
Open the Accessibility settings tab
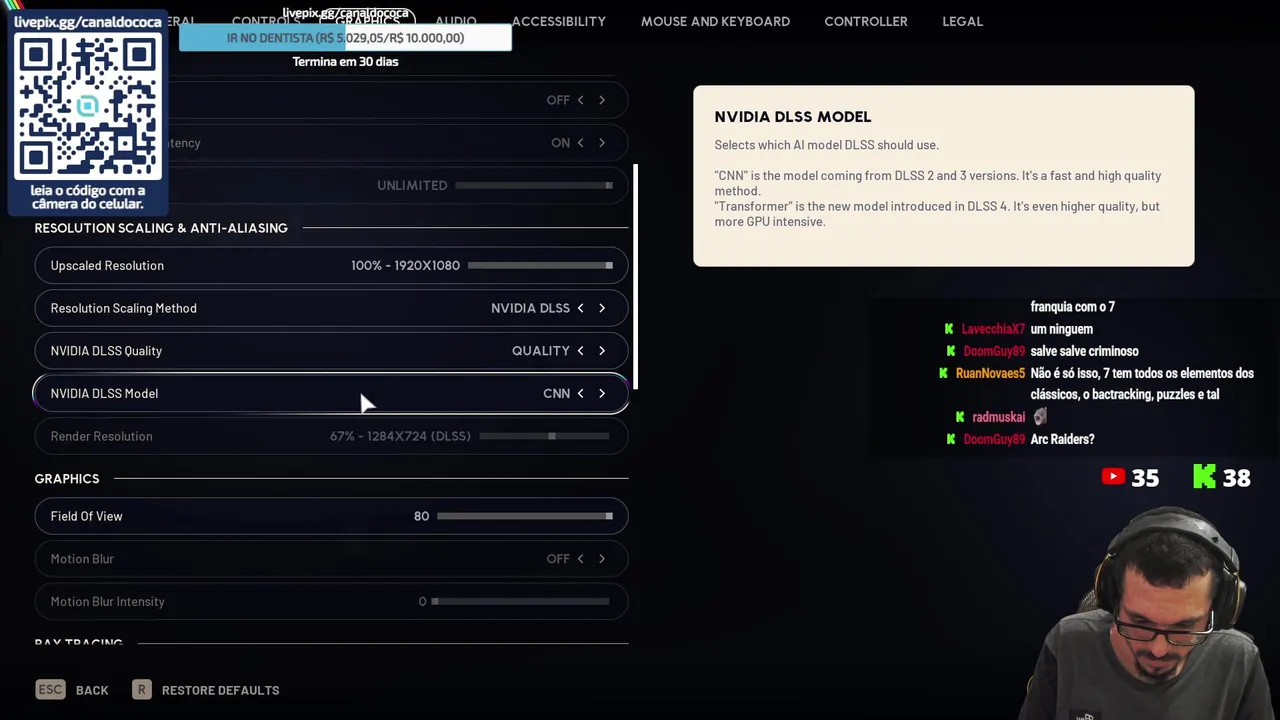[x=558, y=21]
